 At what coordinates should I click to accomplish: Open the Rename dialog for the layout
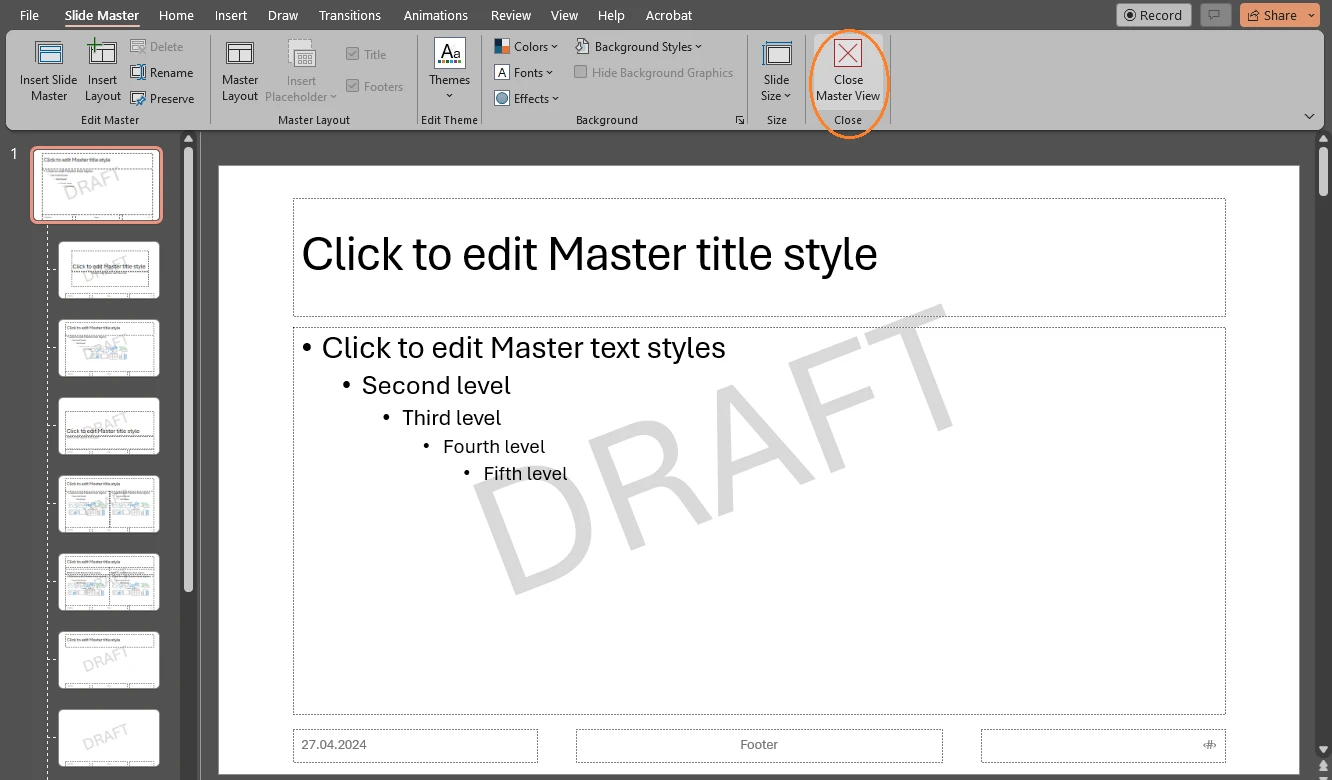click(163, 72)
